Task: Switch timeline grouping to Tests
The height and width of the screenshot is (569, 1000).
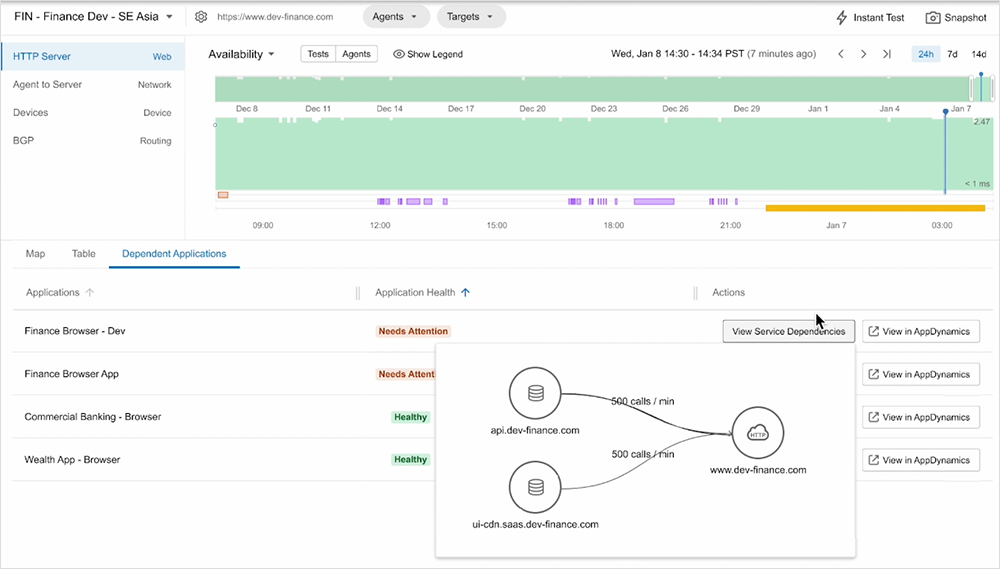Action: 318,54
